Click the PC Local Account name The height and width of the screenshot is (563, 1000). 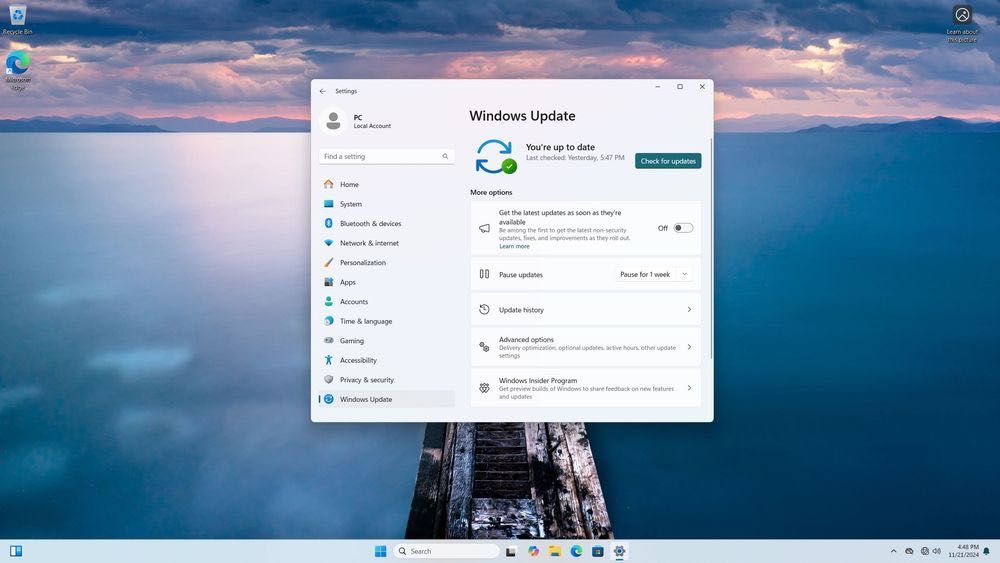(x=372, y=121)
